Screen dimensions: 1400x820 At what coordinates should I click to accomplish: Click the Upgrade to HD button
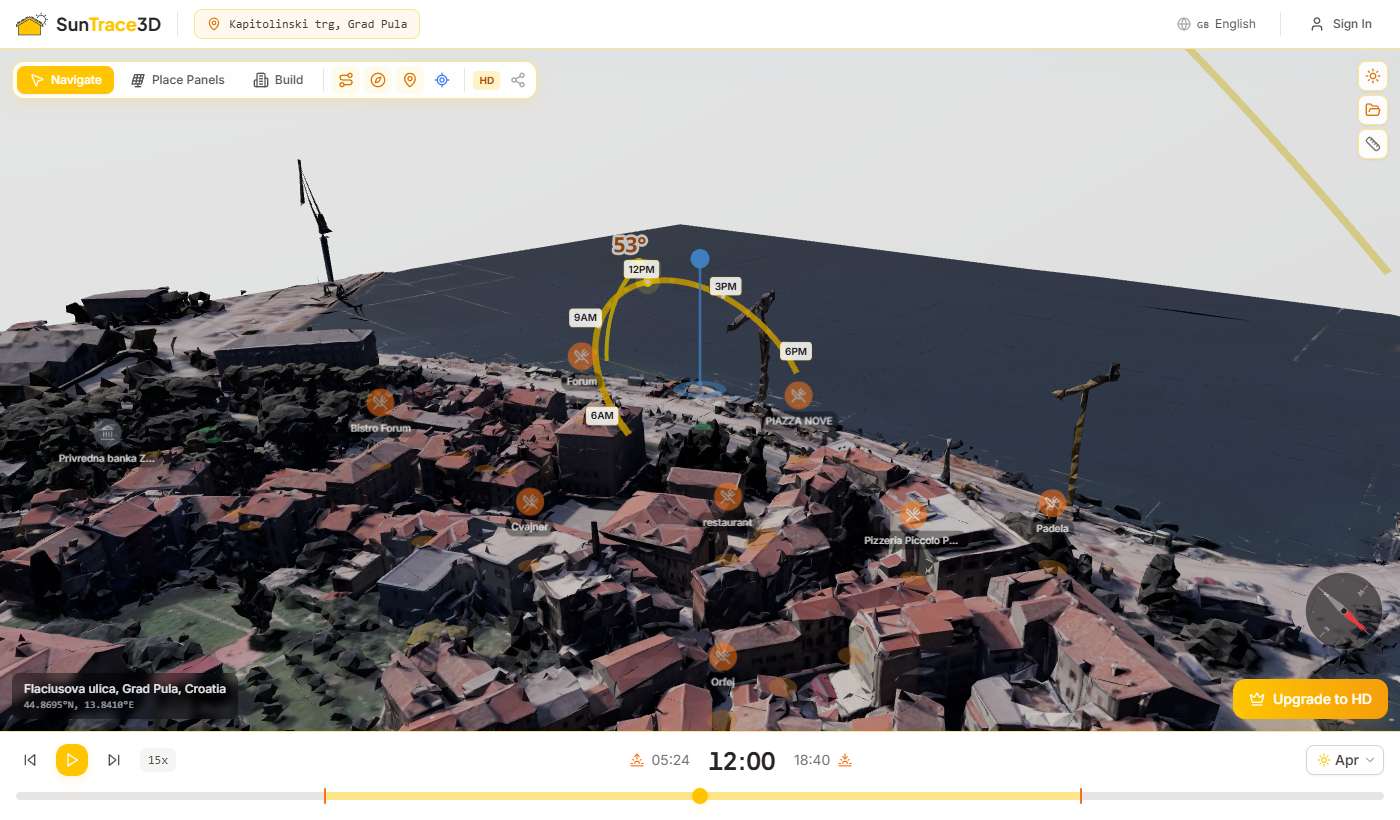pos(1310,699)
